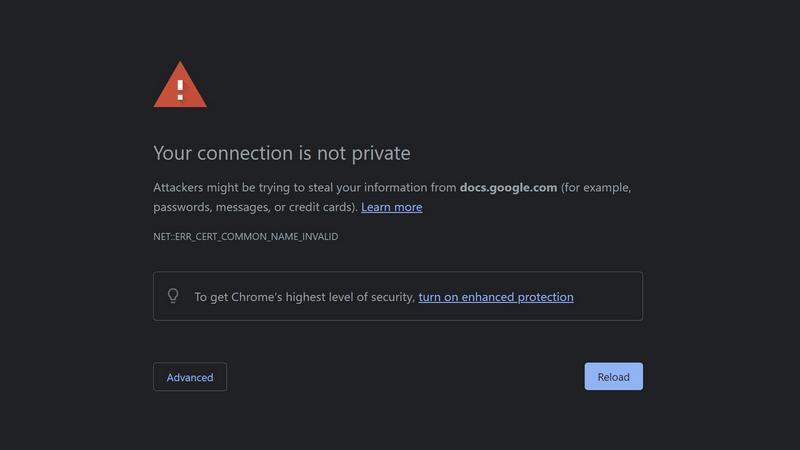This screenshot has height=450, width=800.
Task: Click inside the enhanced protection tip box
Action: click(398, 296)
